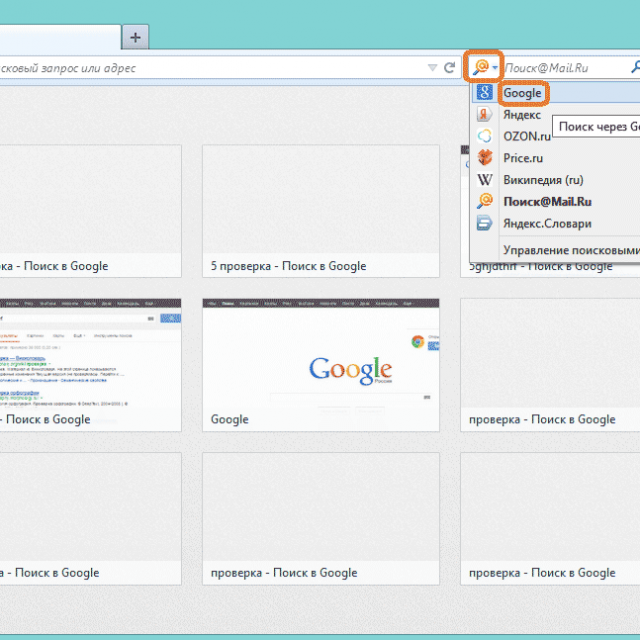Click the OZON.ru ring icon
The height and width of the screenshot is (640, 640).
click(484, 136)
